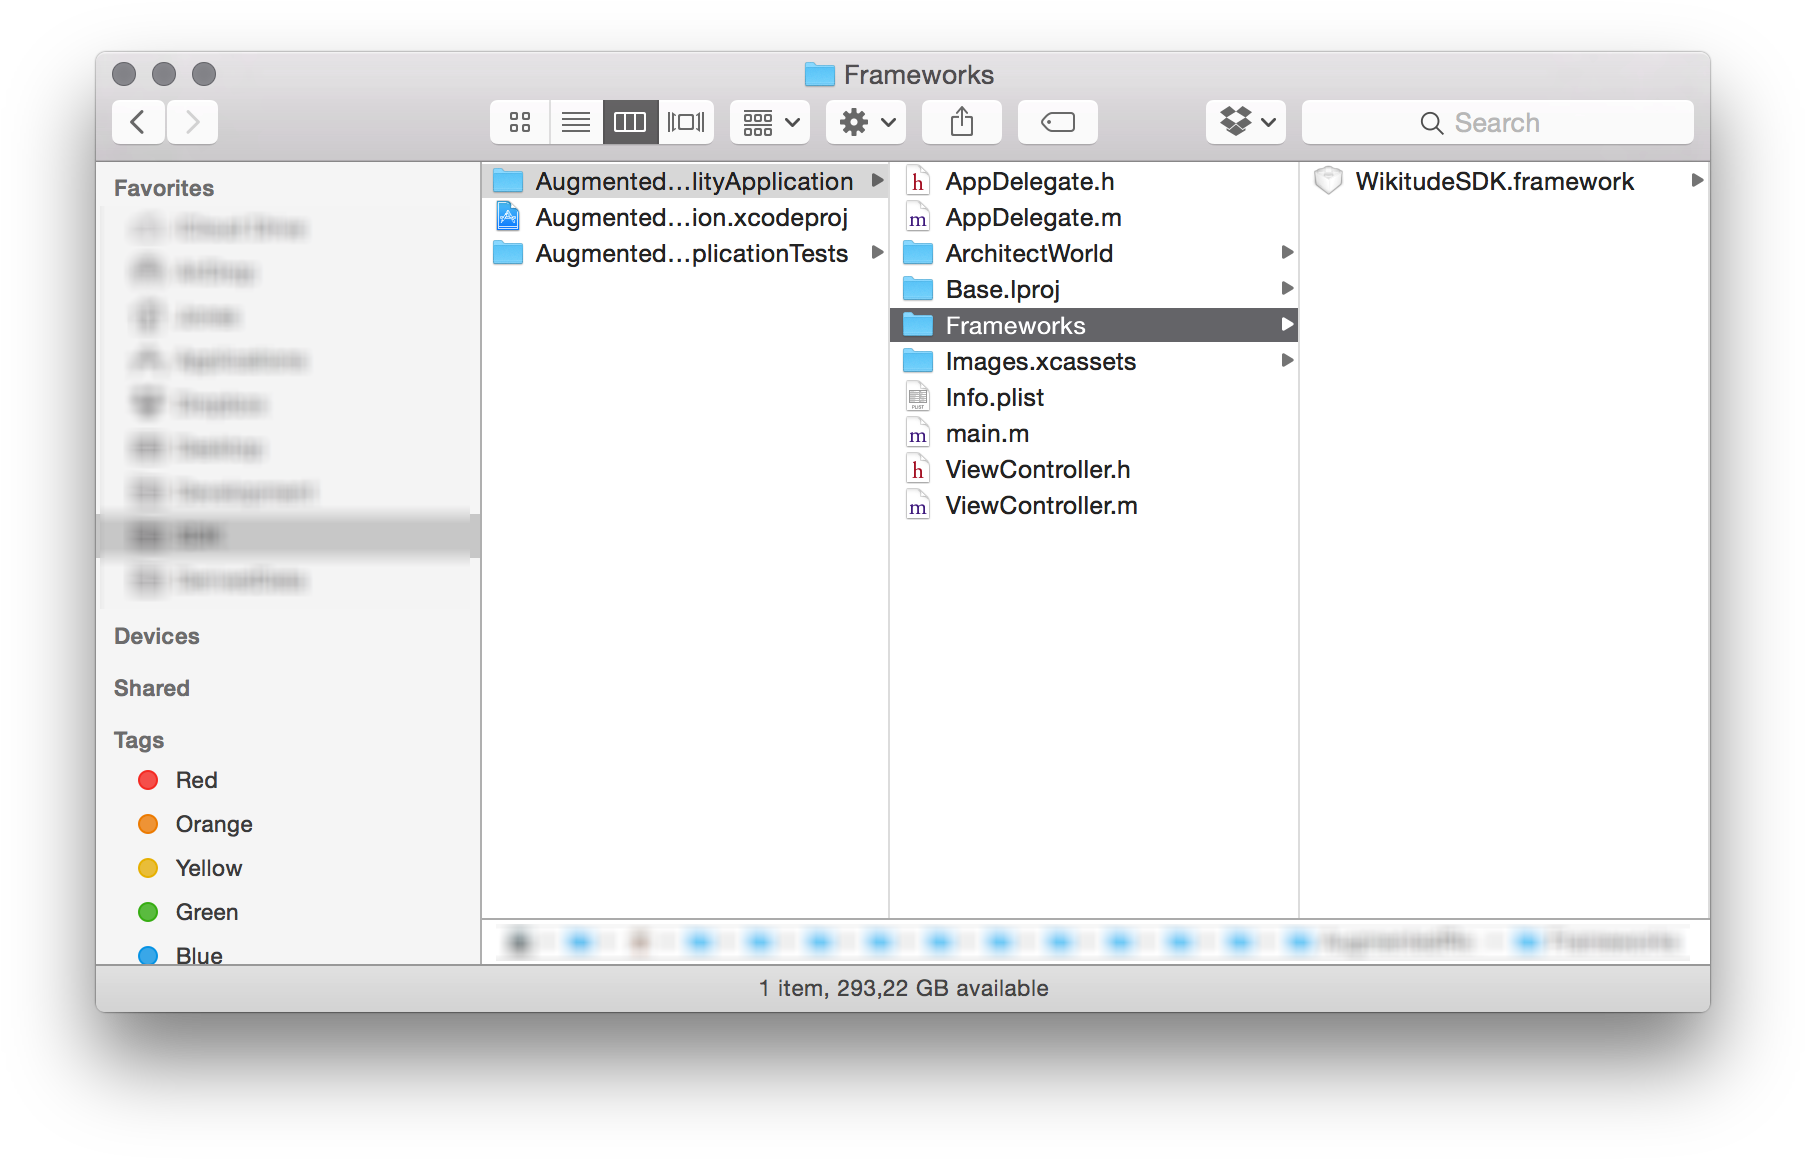Click the Favorites sidebar heading
The width and height of the screenshot is (1805, 1159).
(164, 188)
